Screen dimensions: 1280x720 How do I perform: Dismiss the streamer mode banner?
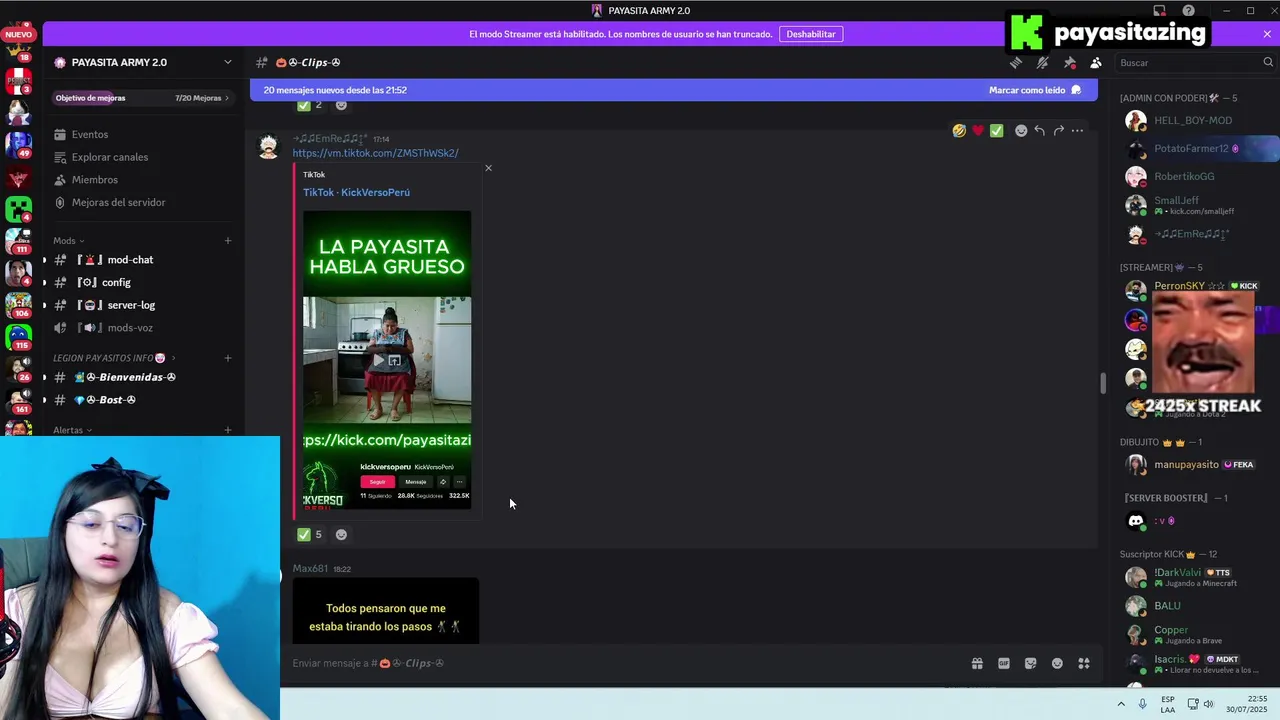pyautogui.click(x=1267, y=34)
